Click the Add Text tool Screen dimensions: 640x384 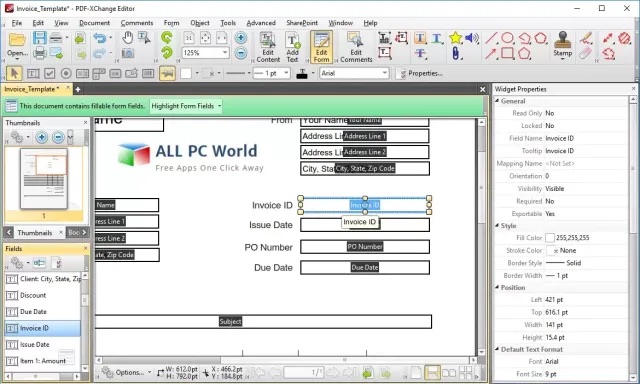[x=292, y=47]
